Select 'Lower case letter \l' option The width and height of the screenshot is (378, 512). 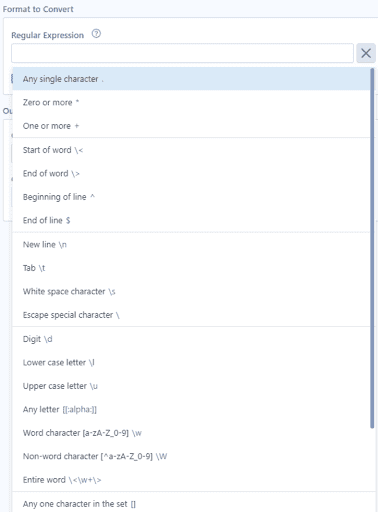click(x=191, y=363)
